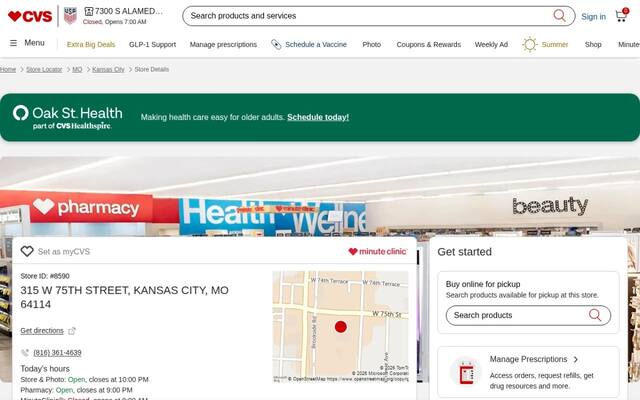Click the Oak St. Health logo

click(68, 117)
